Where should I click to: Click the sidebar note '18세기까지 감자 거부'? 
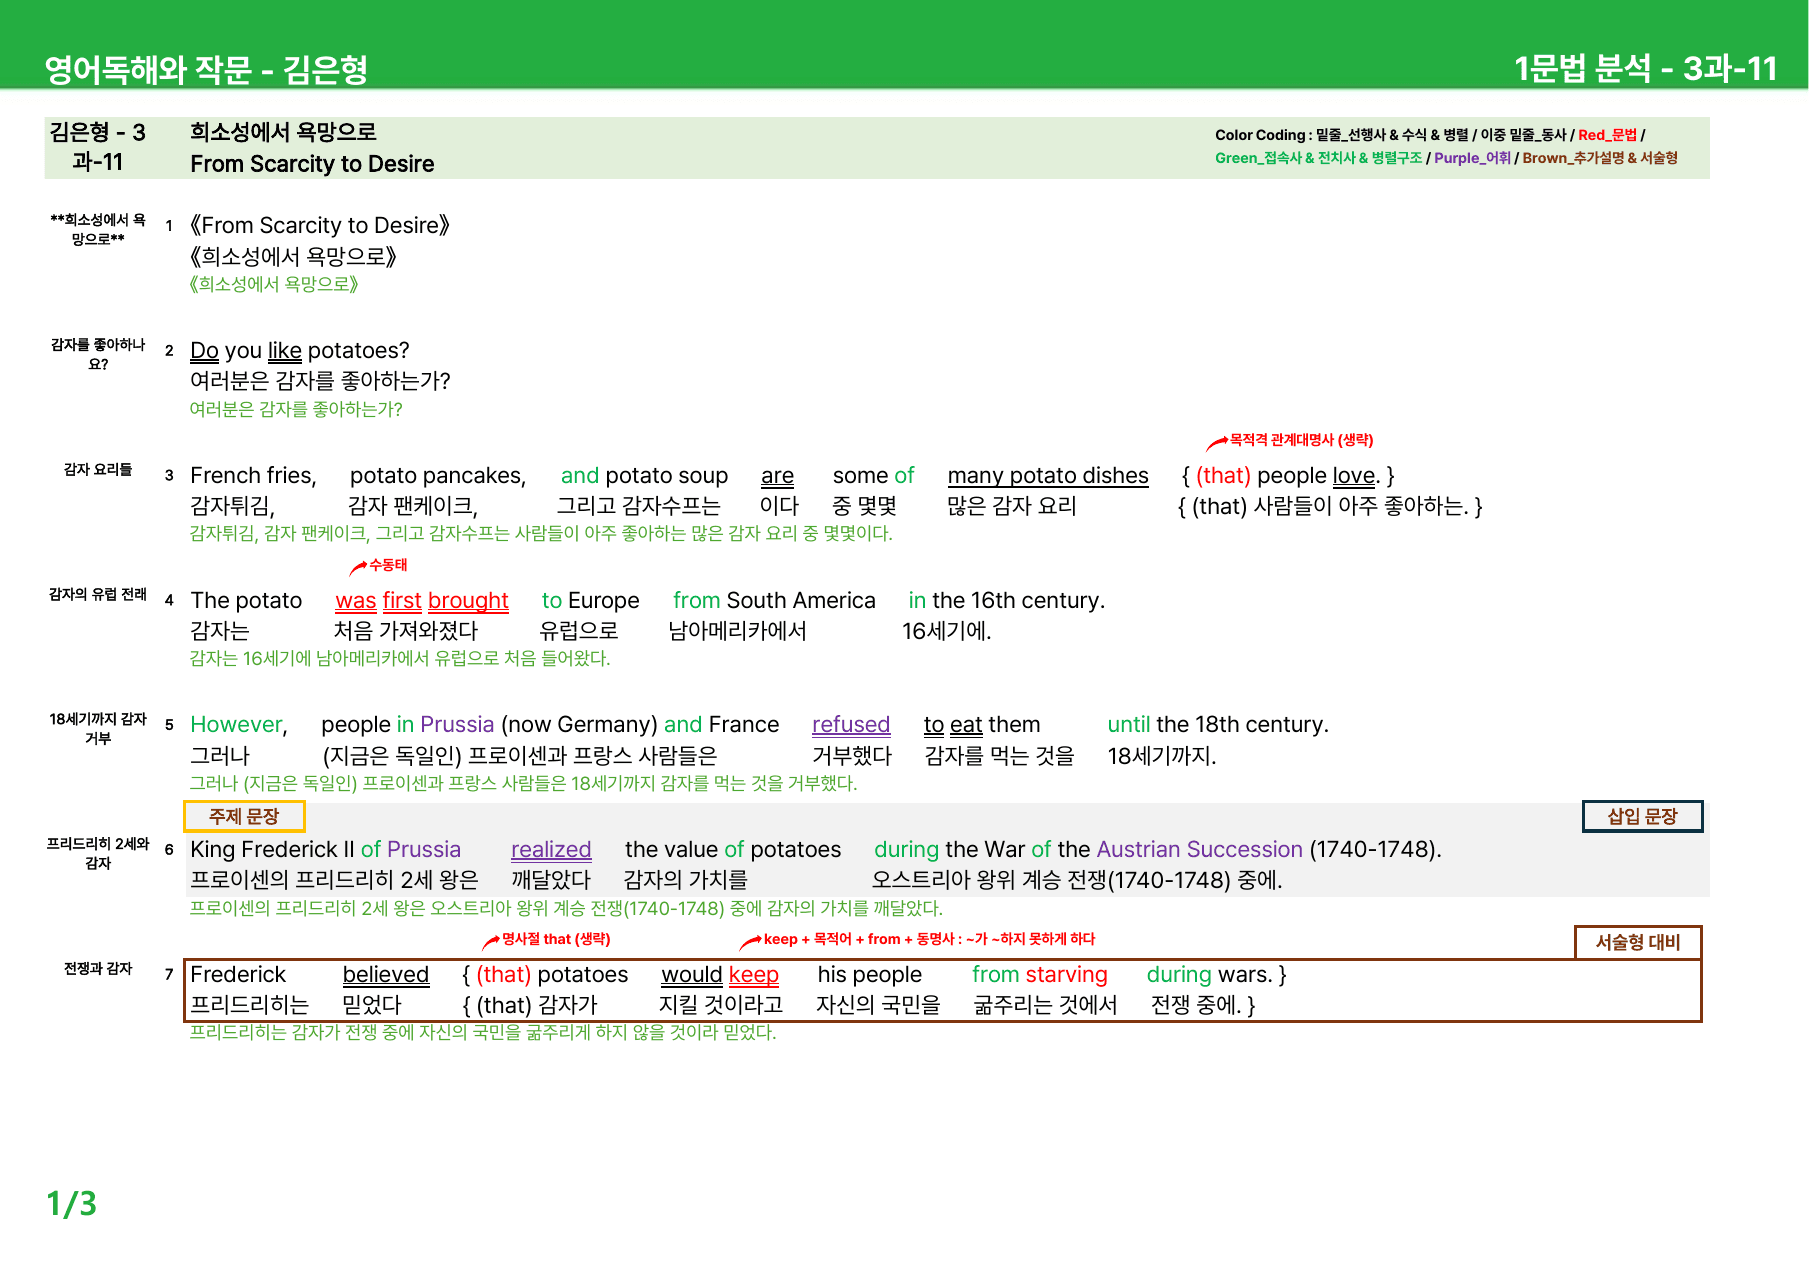tap(98, 728)
